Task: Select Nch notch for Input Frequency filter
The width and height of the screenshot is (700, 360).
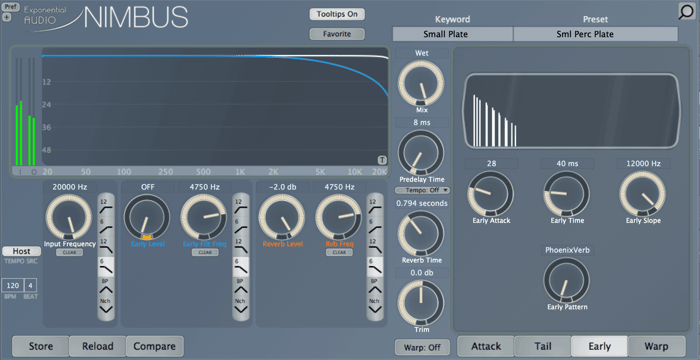Action: tap(106, 306)
